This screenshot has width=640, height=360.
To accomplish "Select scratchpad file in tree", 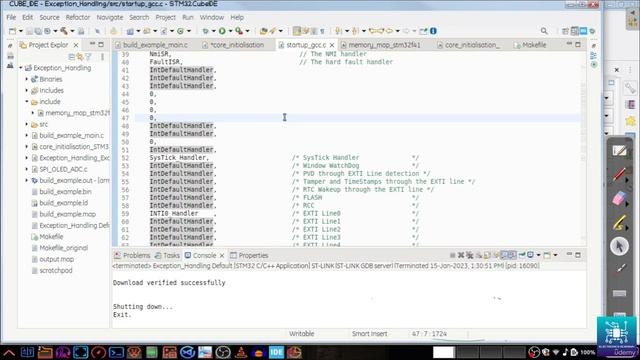I will 52,270.
